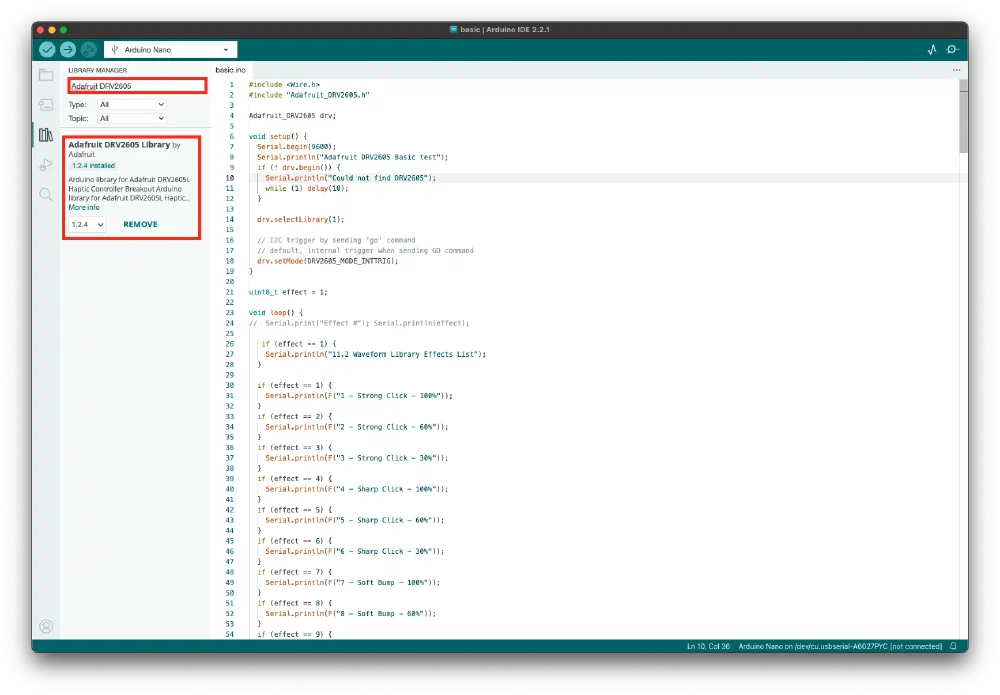Collapse the Library Manager sidebar icon
Viewport: 1000px width, 695px height.
(46, 135)
